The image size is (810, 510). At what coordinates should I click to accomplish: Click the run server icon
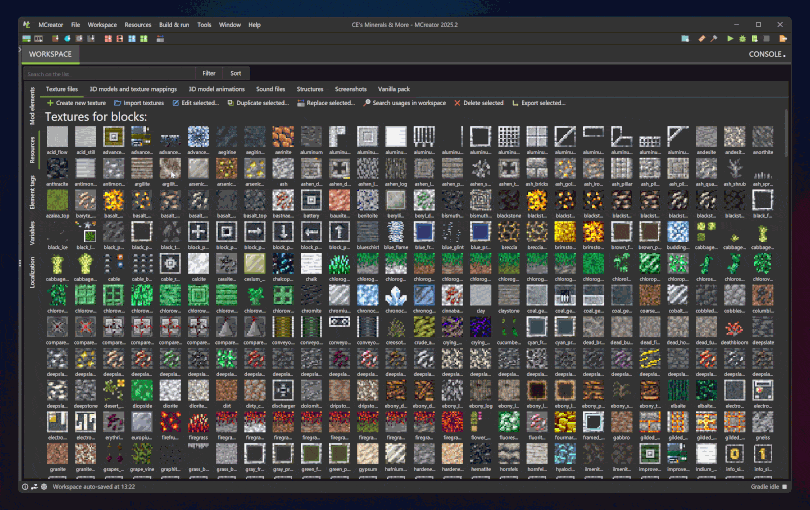(755, 39)
